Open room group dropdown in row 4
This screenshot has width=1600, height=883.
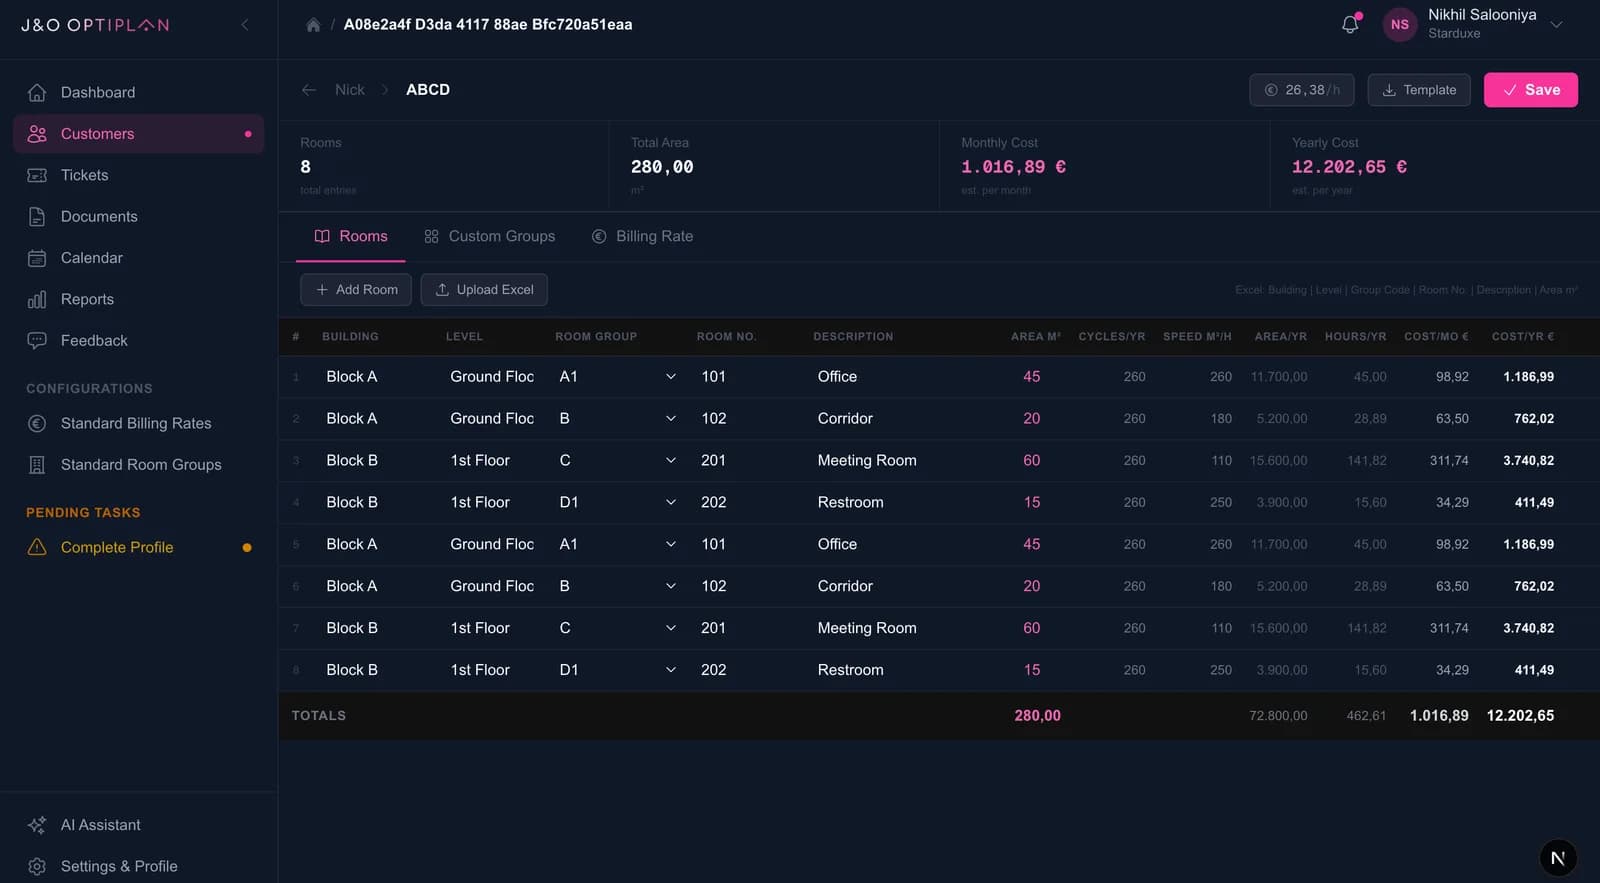(x=618, y=503)
